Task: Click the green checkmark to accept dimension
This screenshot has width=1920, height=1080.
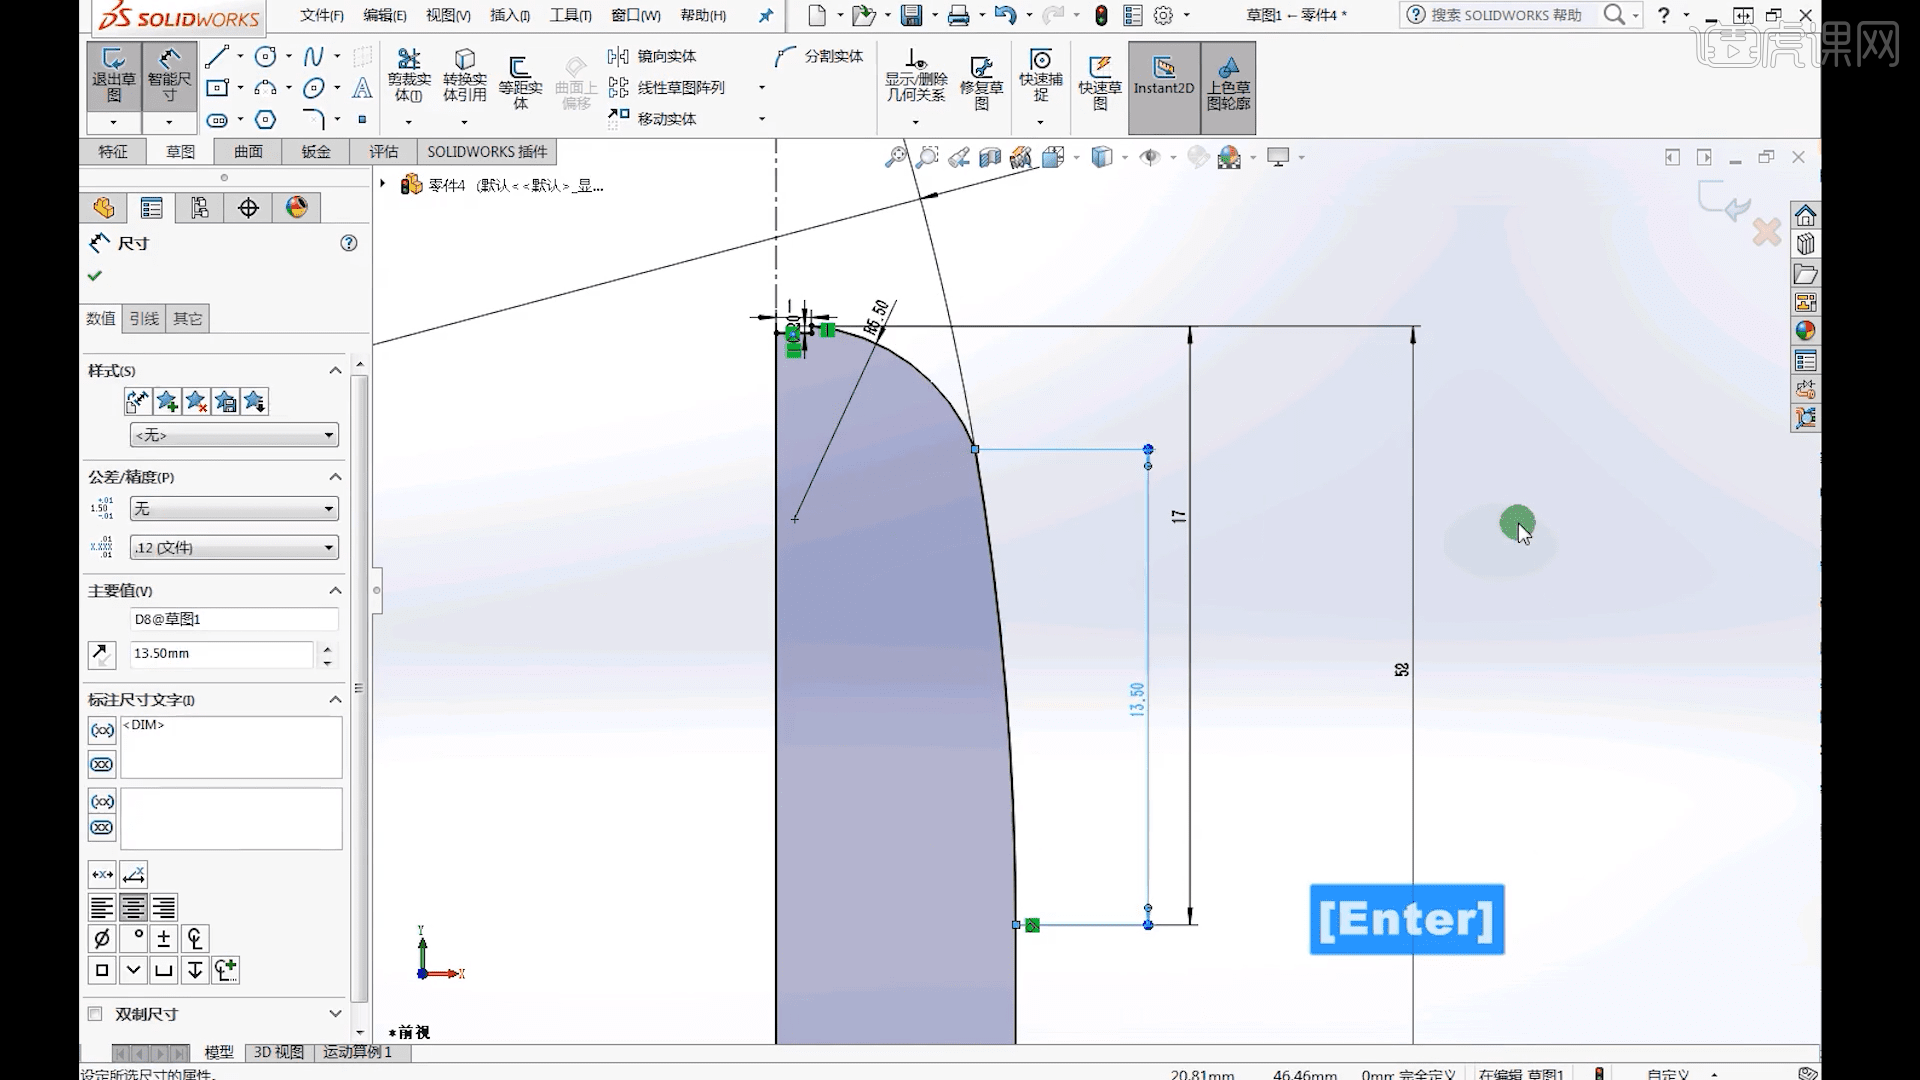Action: tap(95, 275)
